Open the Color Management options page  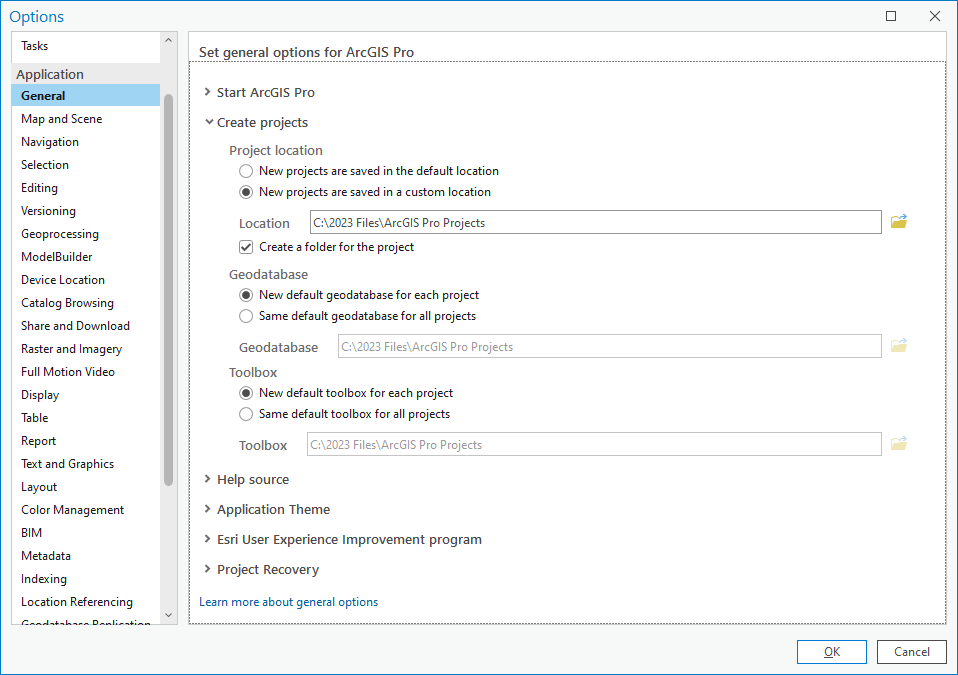[x=72, y=510]
